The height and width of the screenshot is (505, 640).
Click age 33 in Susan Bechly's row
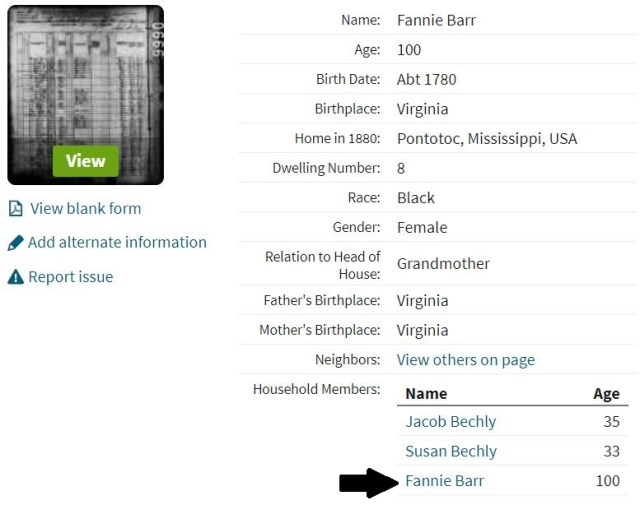click(611, 451)
